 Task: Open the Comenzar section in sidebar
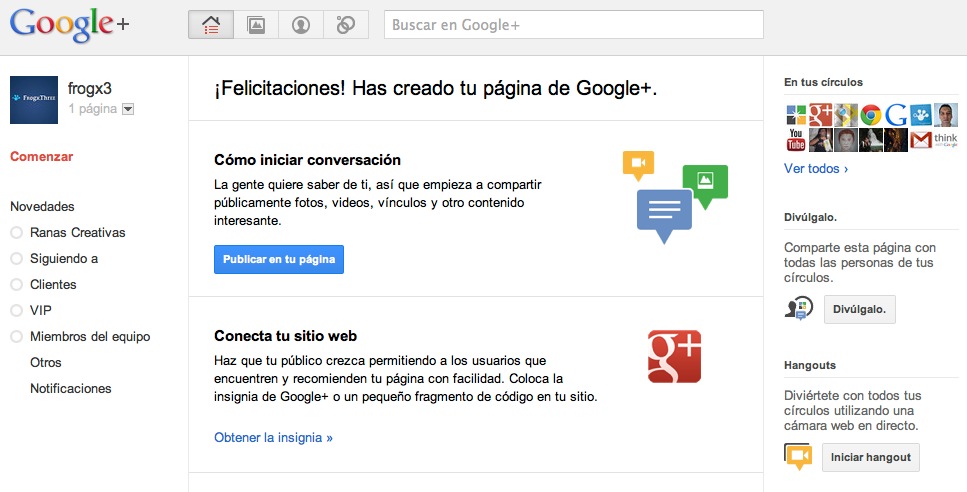click(x=41, y=157)
